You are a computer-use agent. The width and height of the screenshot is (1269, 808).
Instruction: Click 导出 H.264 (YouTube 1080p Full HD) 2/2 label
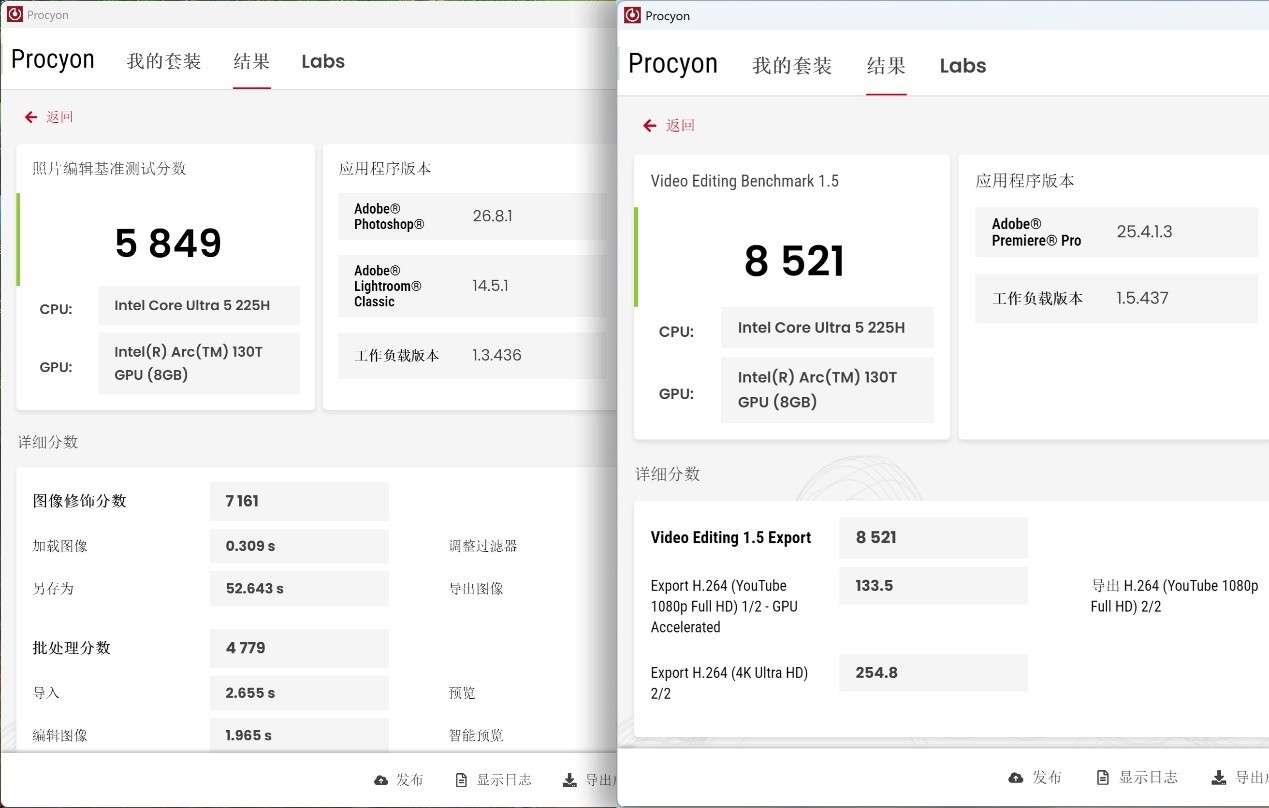(1174, 597)
